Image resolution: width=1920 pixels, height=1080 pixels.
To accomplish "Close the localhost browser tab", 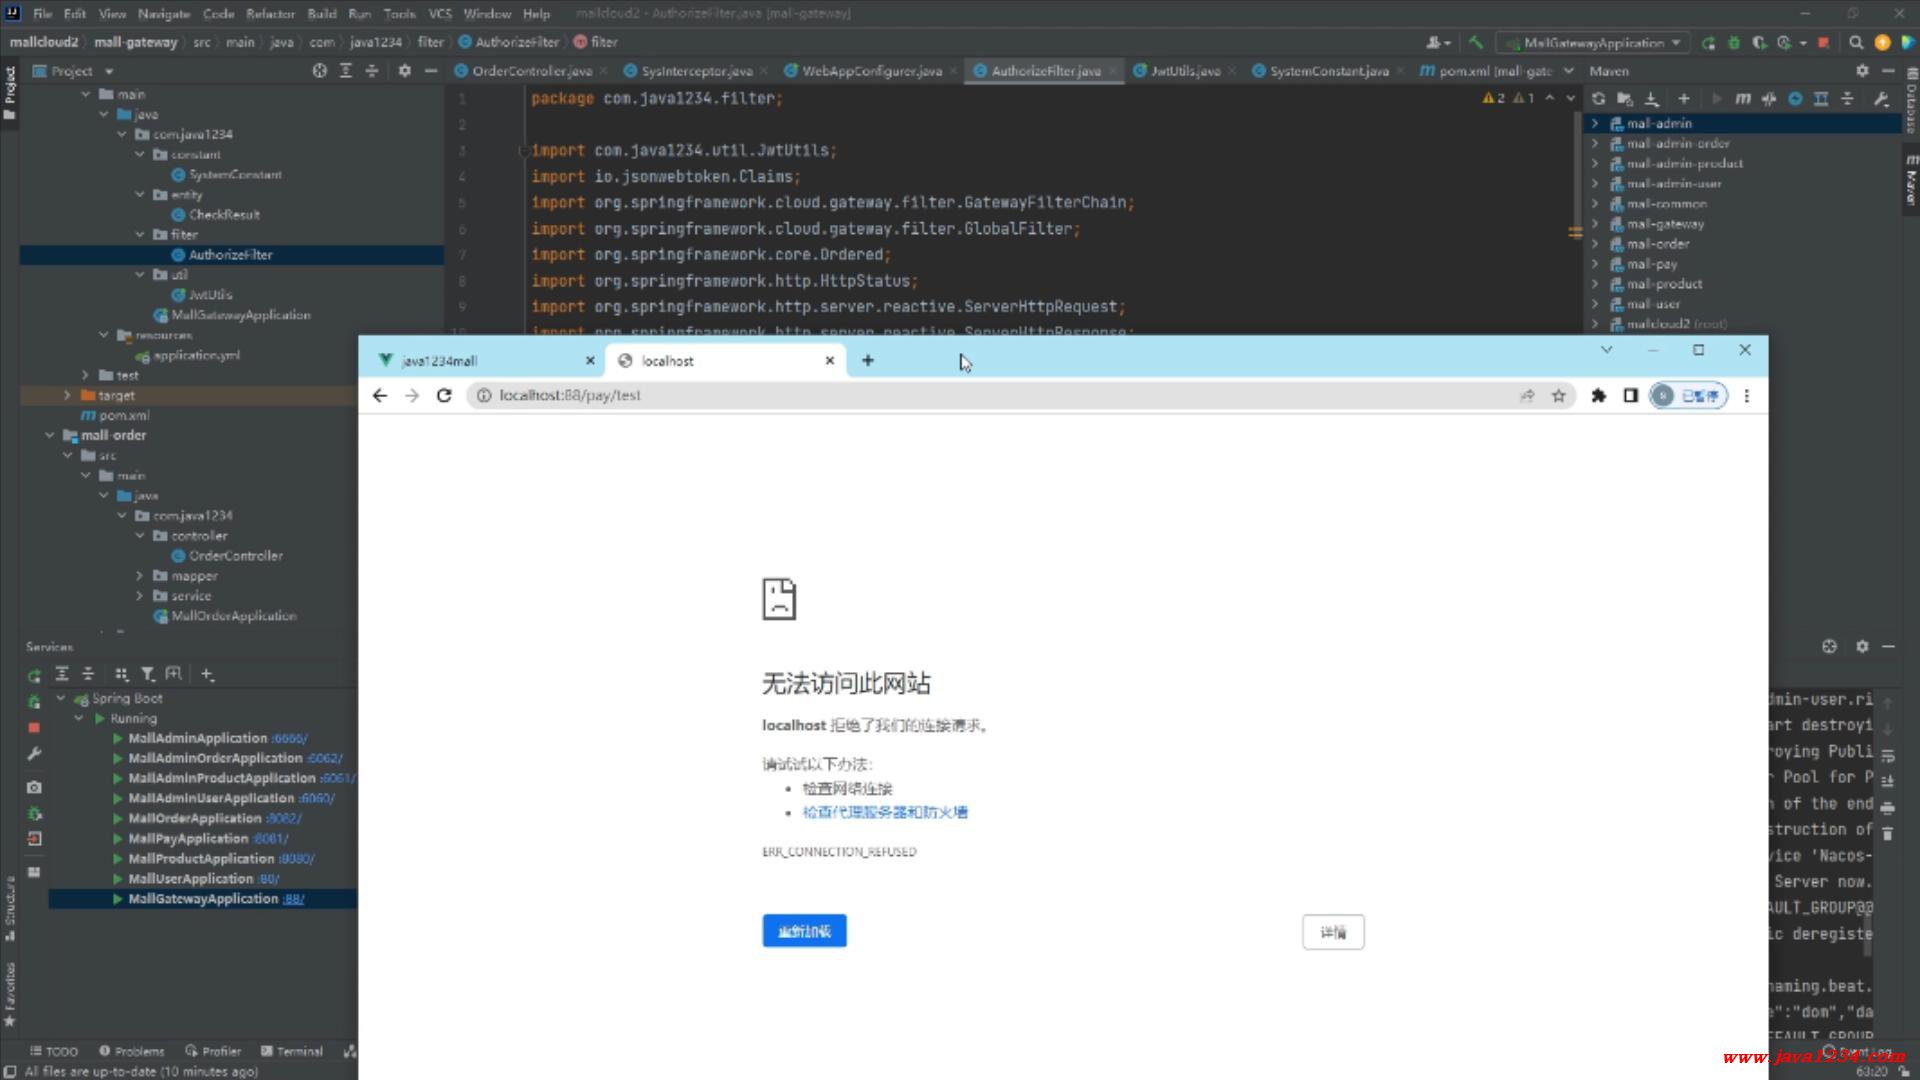I will [829, 361].
